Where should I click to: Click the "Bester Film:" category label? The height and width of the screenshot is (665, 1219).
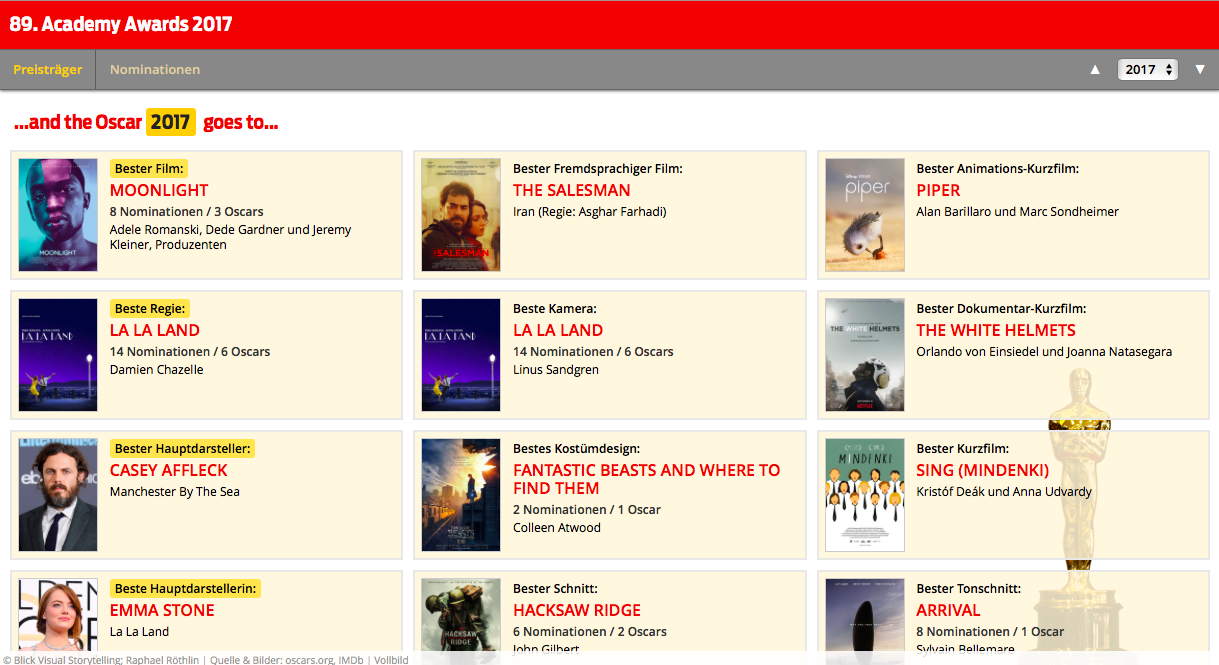[x=149, y=169]
